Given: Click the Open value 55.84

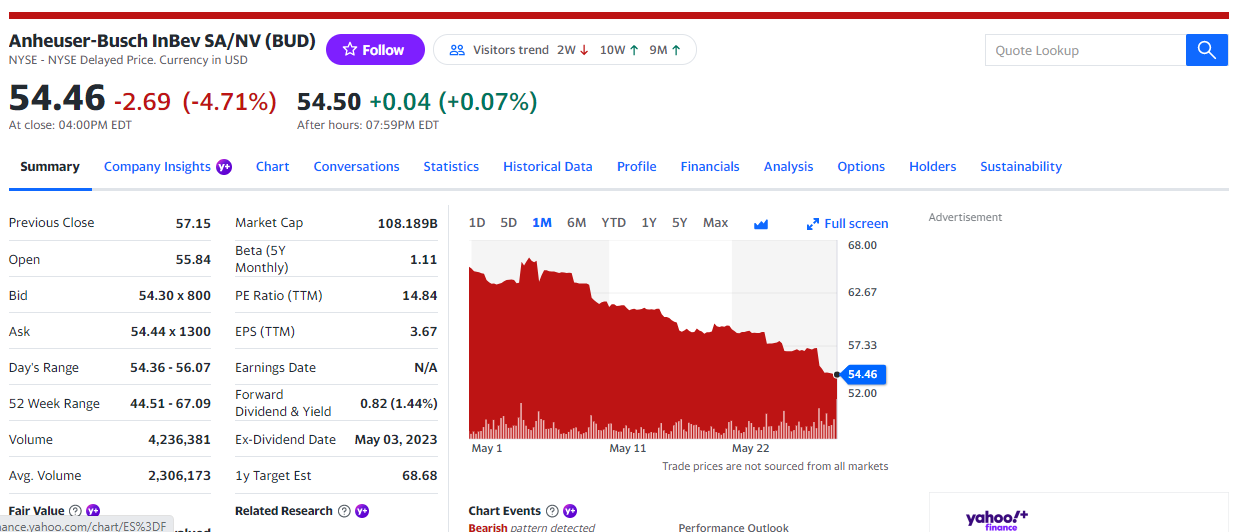Looking at the screenshot, I should [193, 260].
